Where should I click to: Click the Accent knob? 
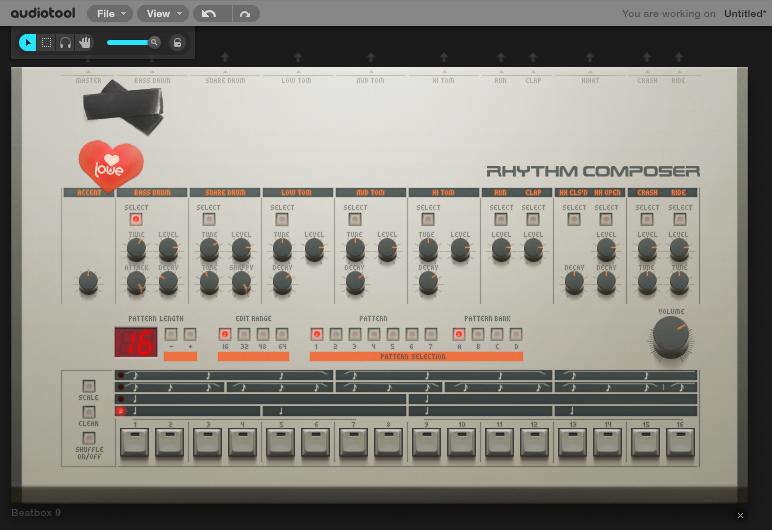point(88,283)
